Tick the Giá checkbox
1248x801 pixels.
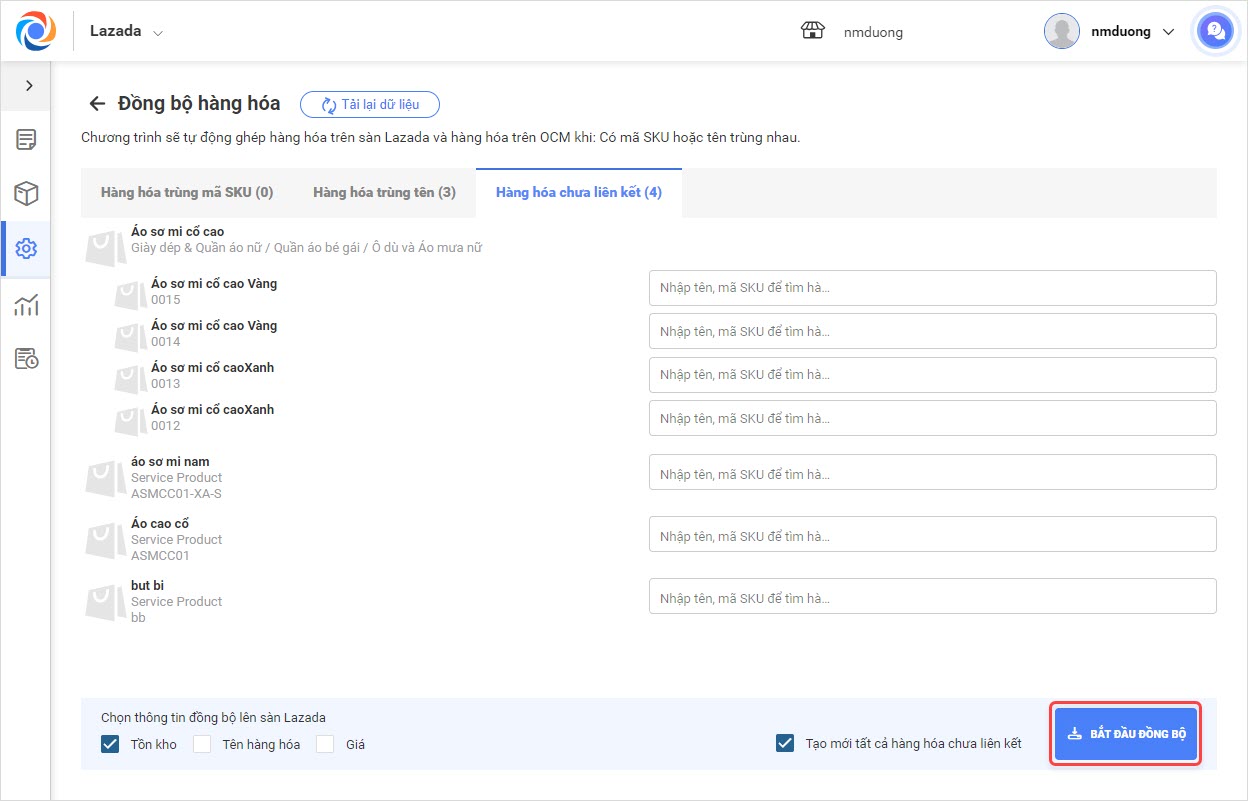[x=325, y=744]
